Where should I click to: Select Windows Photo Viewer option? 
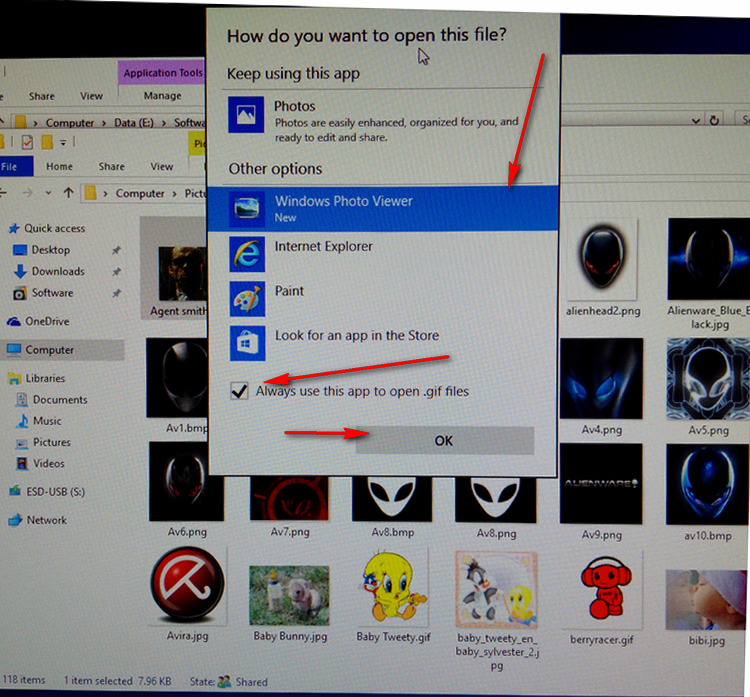[383, 209]
